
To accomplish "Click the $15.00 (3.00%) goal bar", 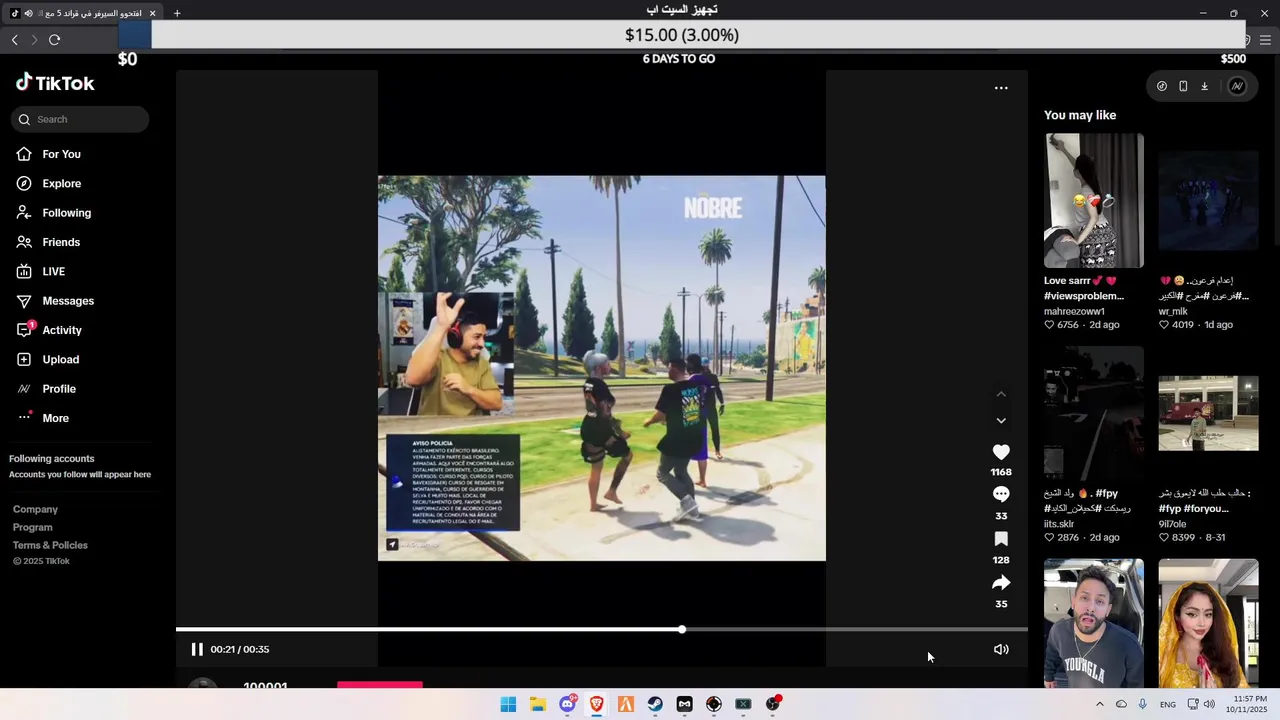I will point(682,35).
